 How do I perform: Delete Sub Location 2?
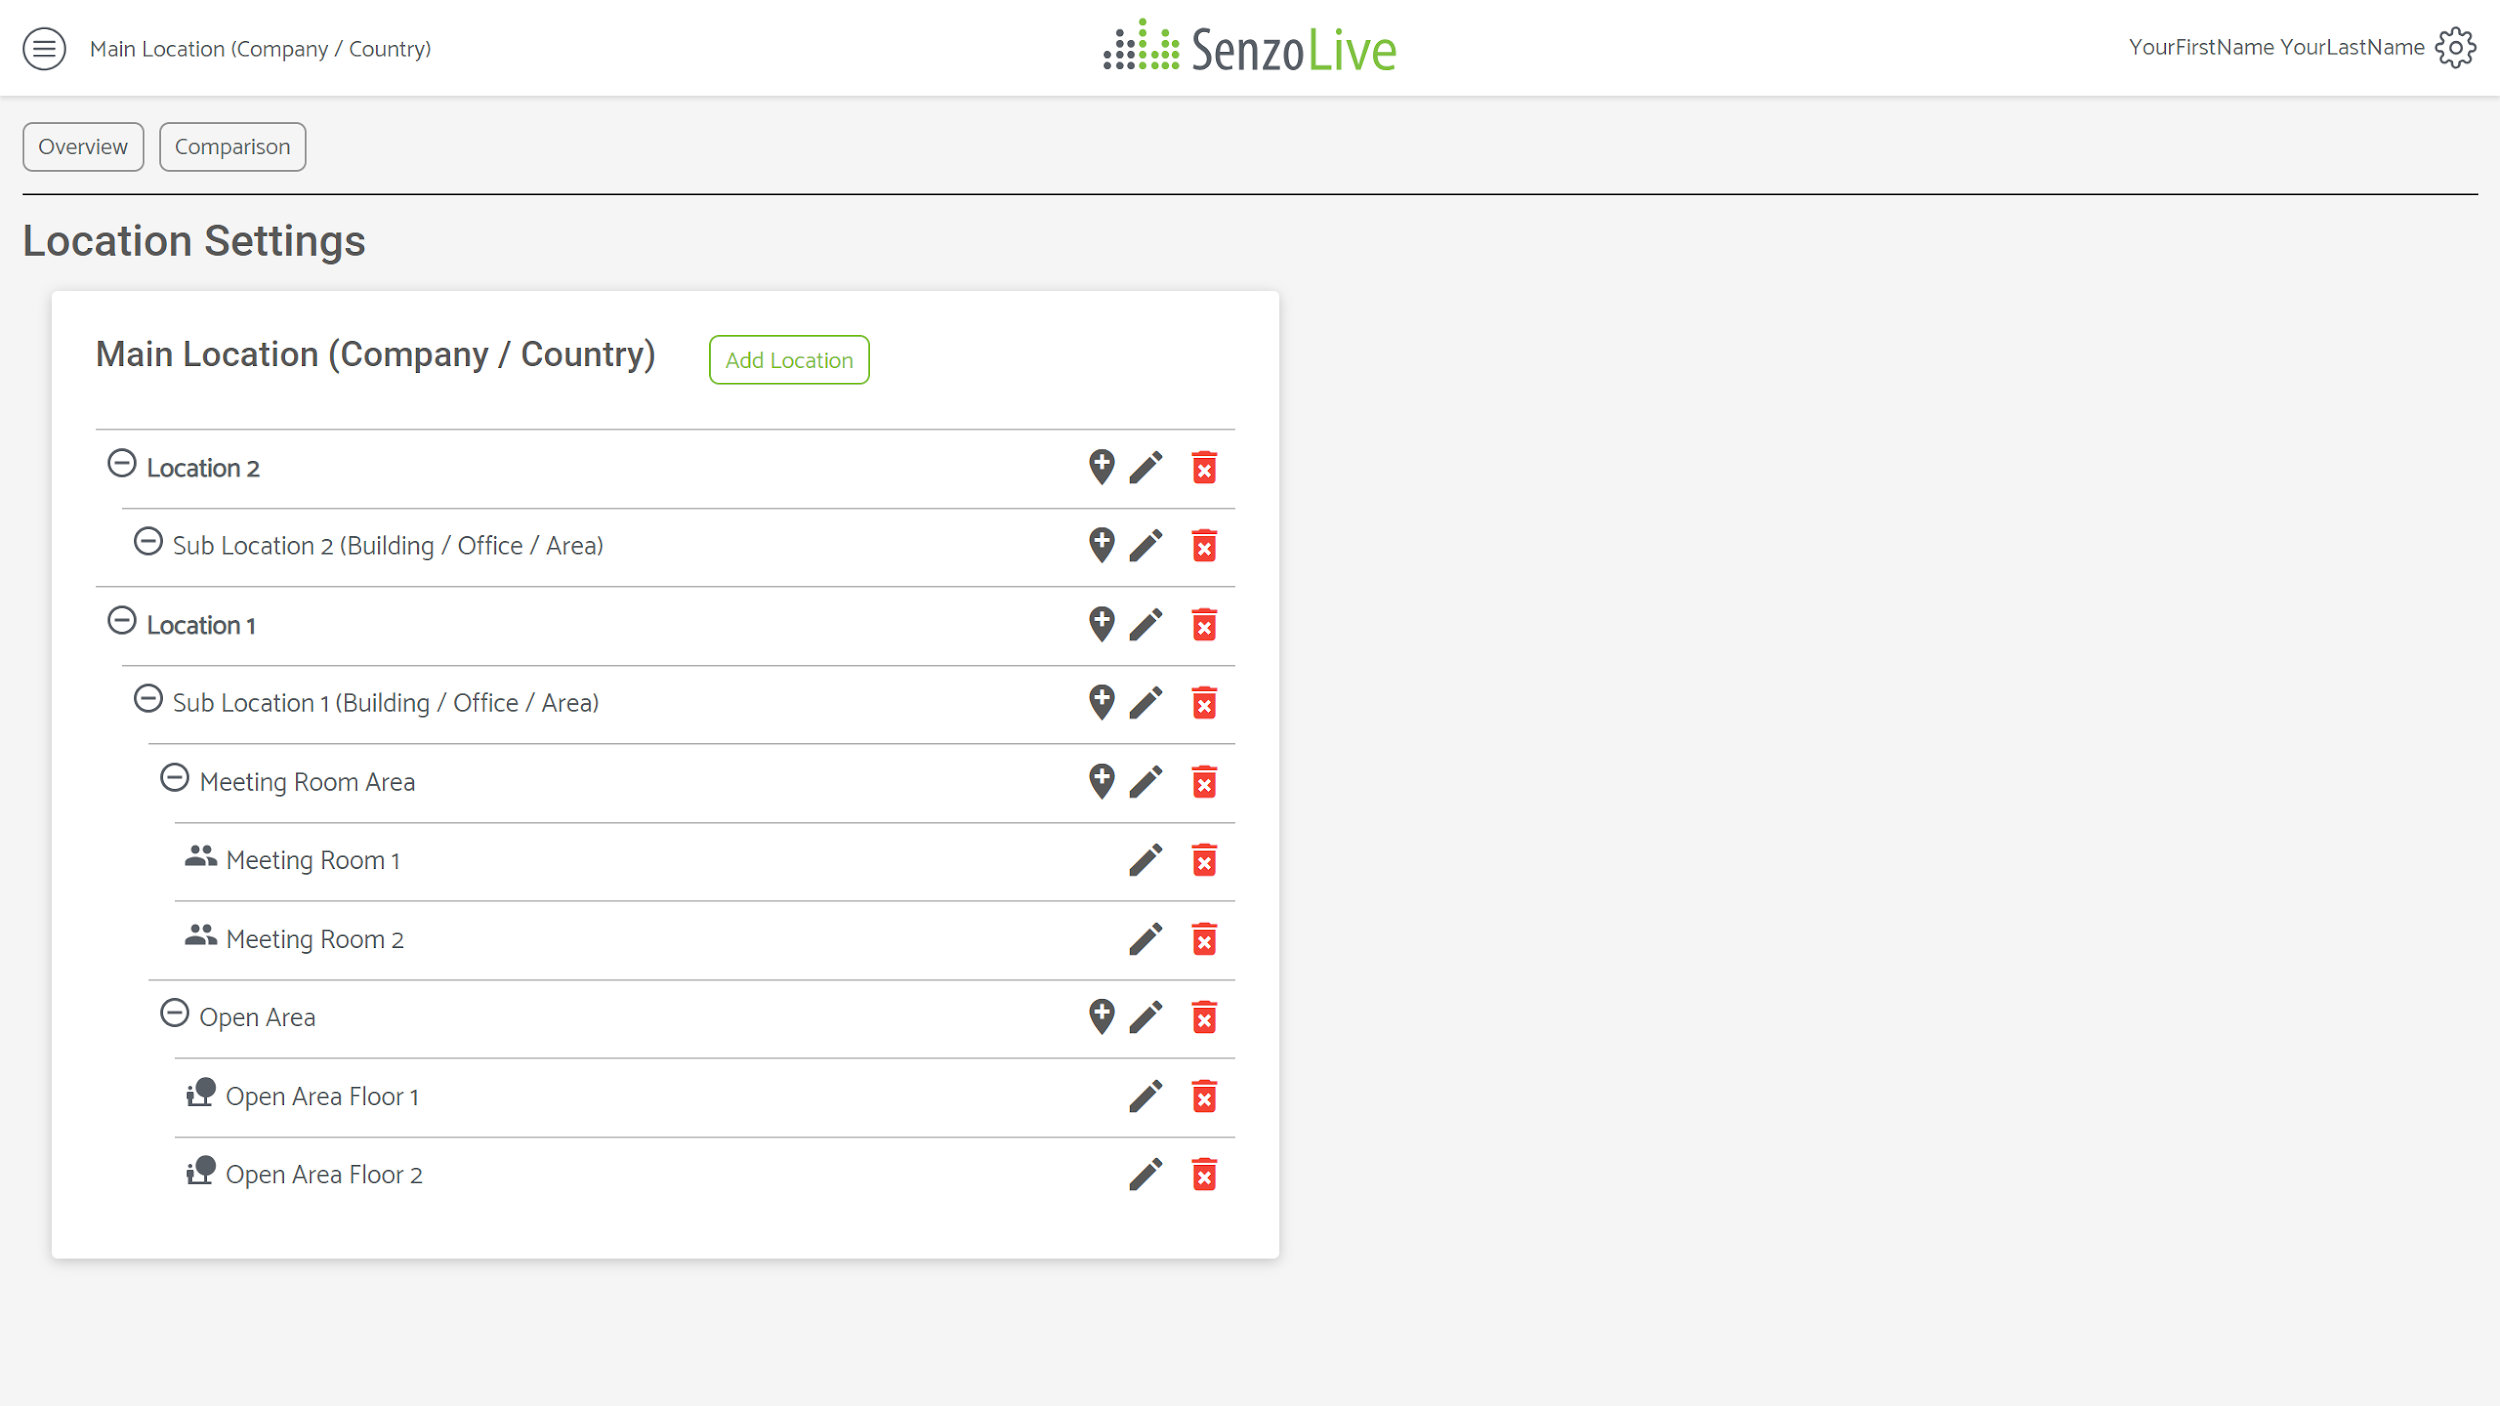click(x=1204, y=545)
